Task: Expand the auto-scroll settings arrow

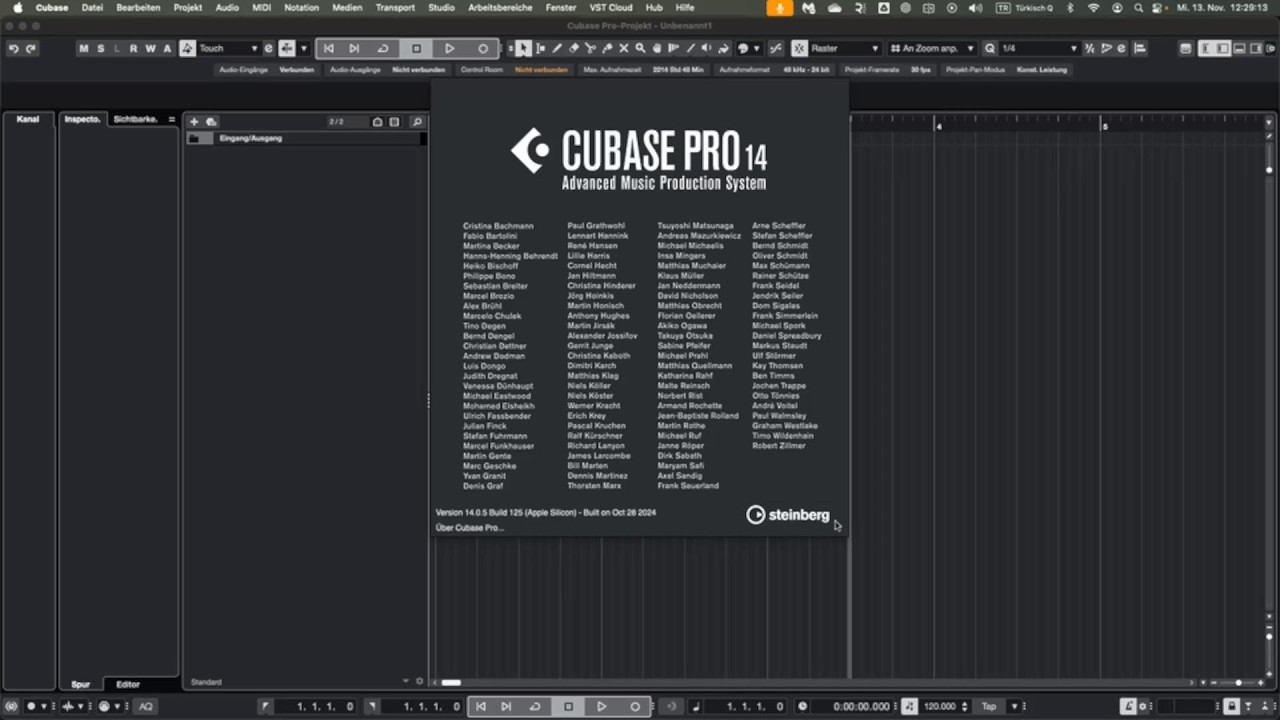Action: point(304,48)
